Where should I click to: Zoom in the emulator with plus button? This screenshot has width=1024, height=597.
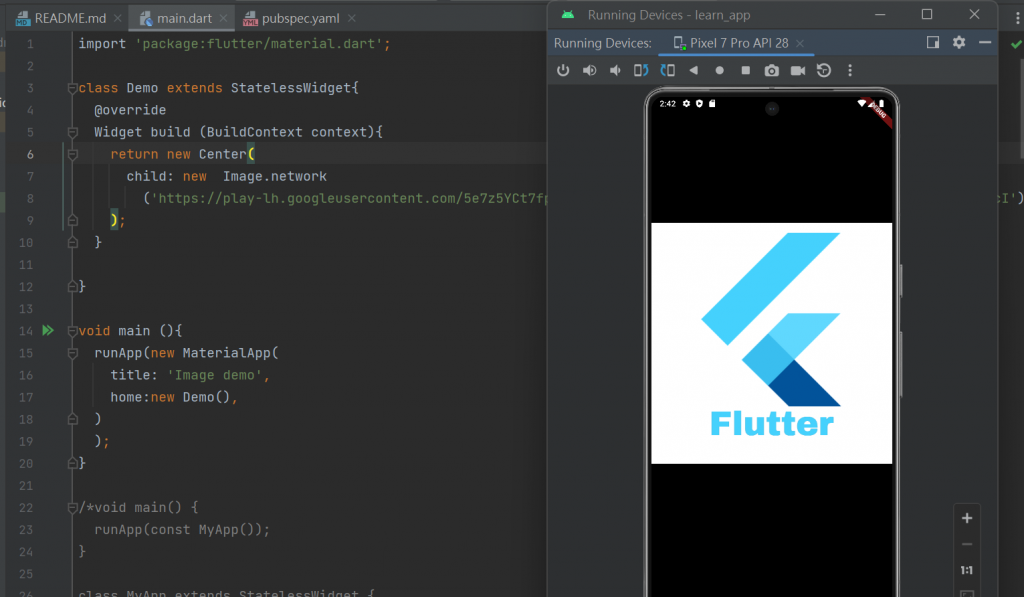[x=967, y=518]
